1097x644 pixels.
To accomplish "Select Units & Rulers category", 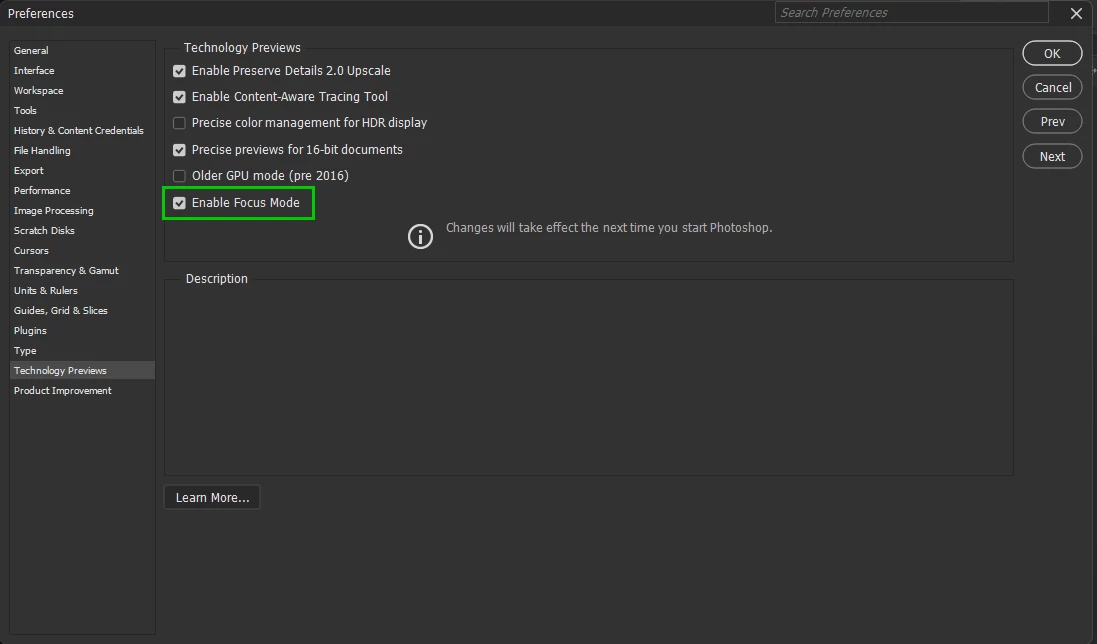I will tap(82, 290).
